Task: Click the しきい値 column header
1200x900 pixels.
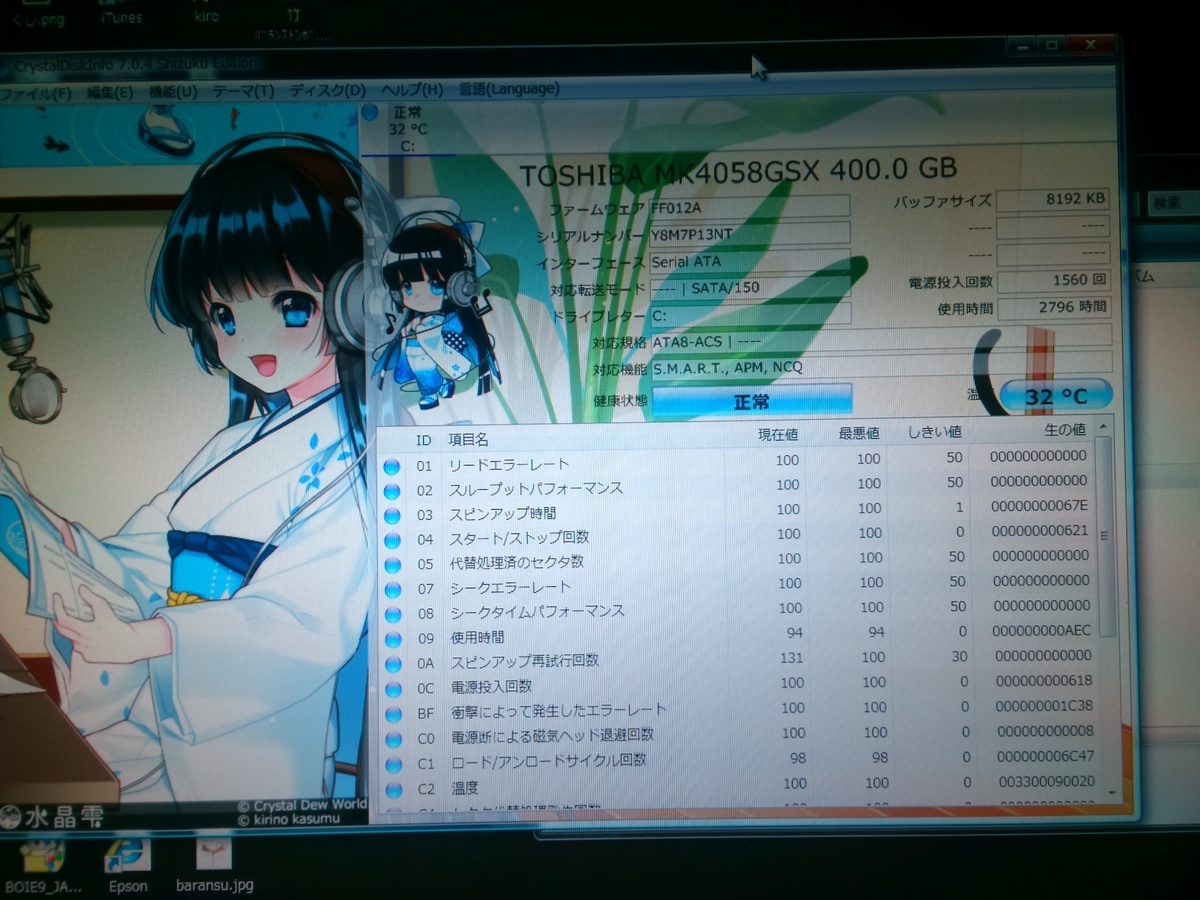Action: click(934, 432)
